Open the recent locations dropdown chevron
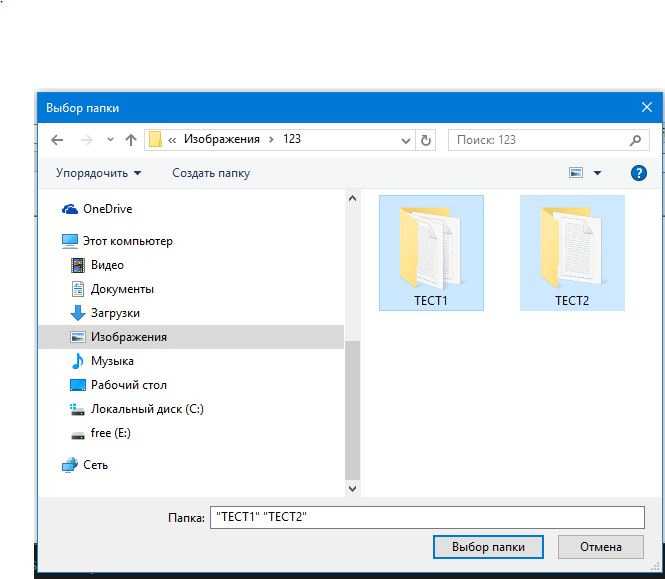This screenshot has height=579, width=665. pyautogui.click(x=110, y=140)
